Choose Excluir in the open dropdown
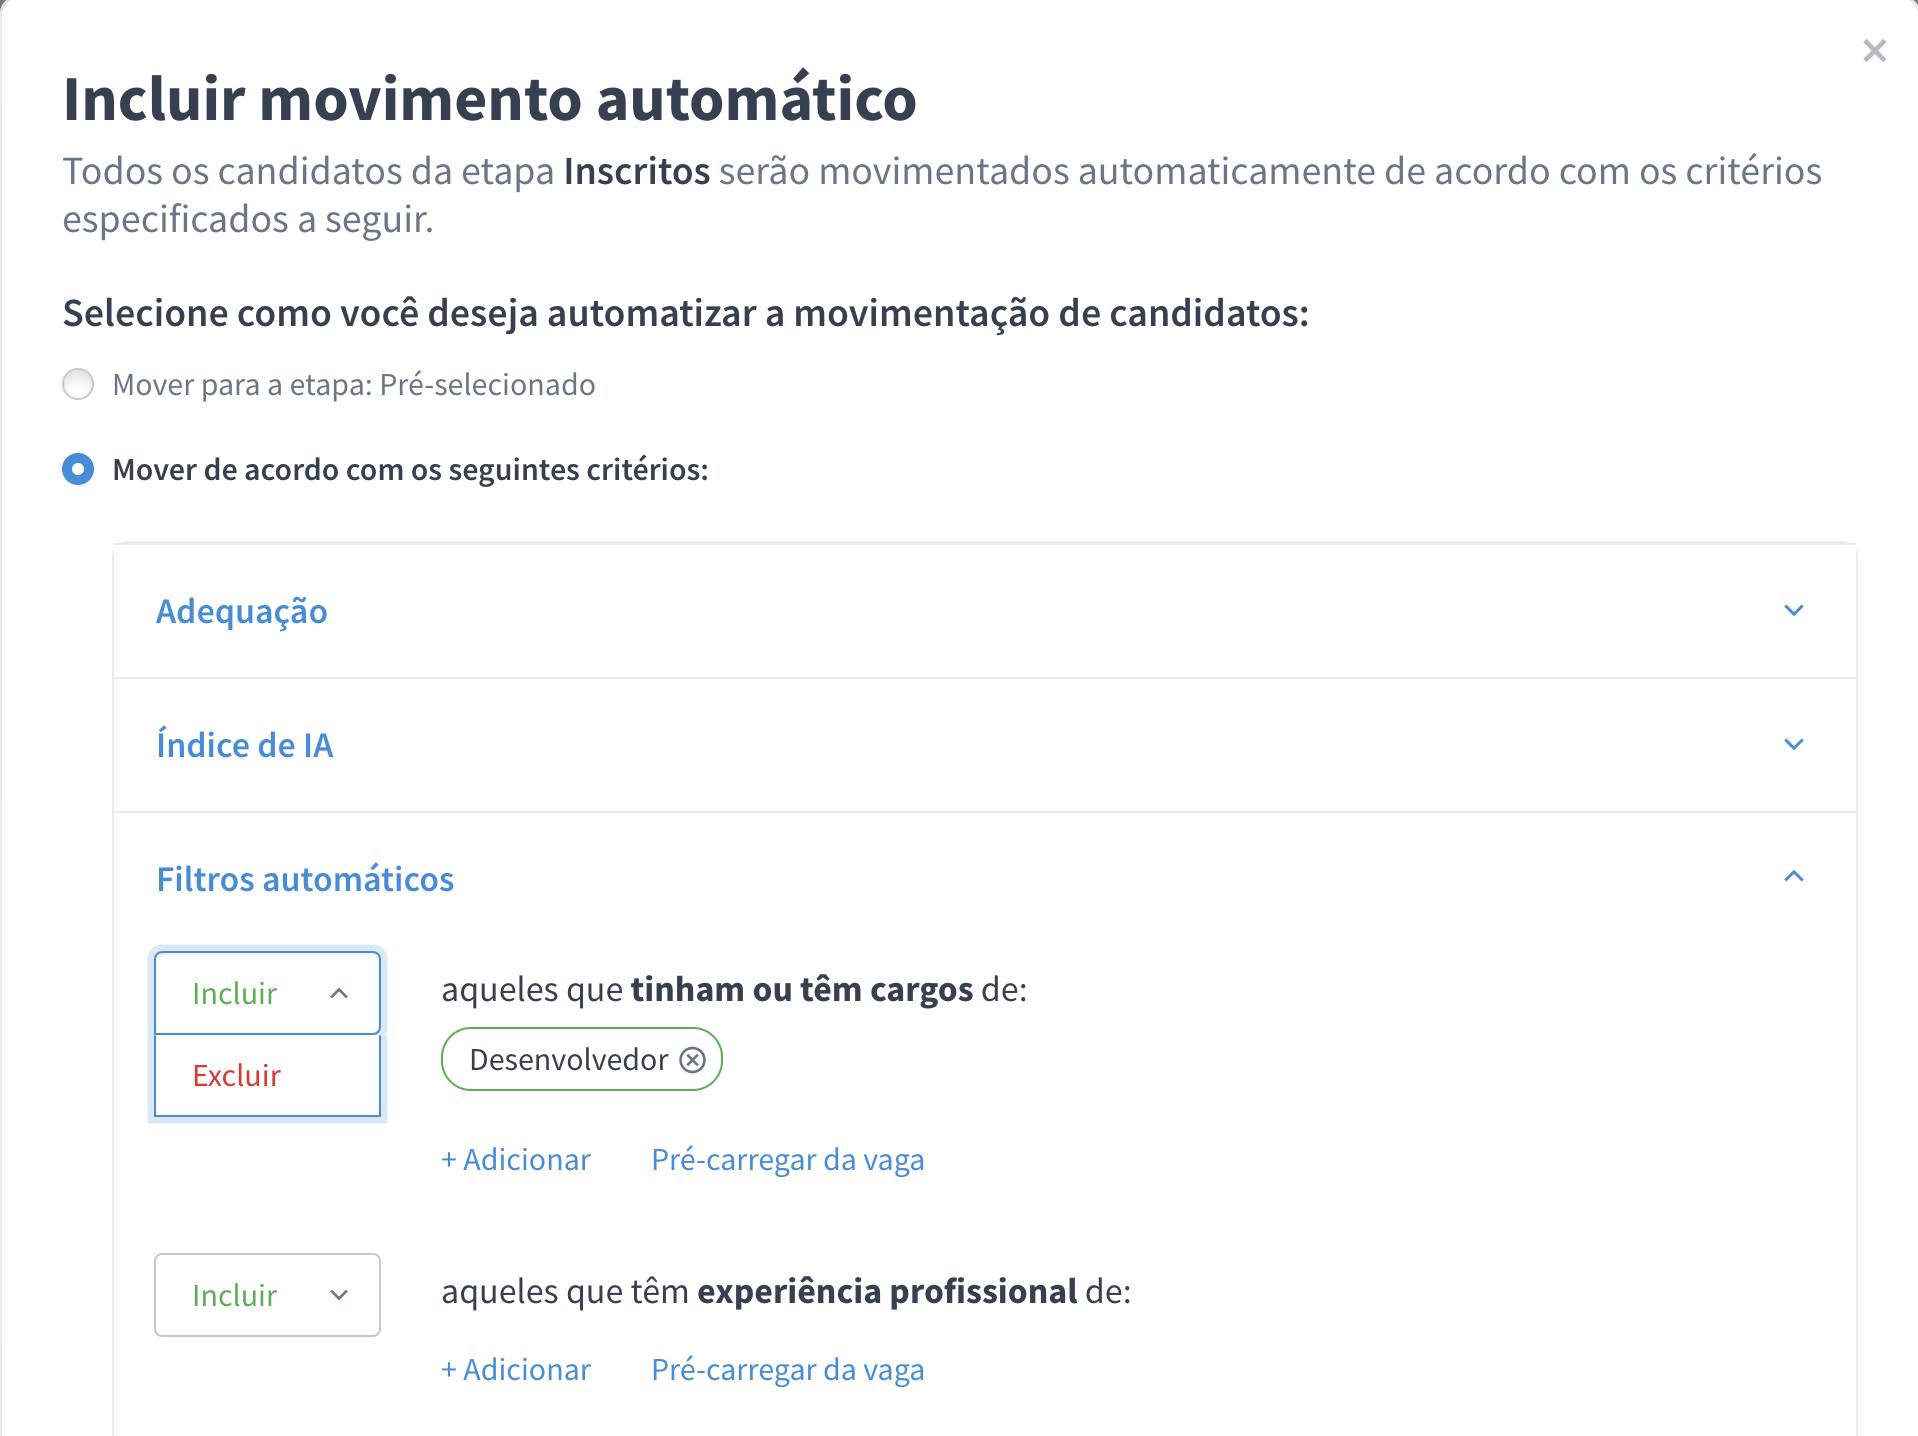1918x1436 pixels. 236,1075
